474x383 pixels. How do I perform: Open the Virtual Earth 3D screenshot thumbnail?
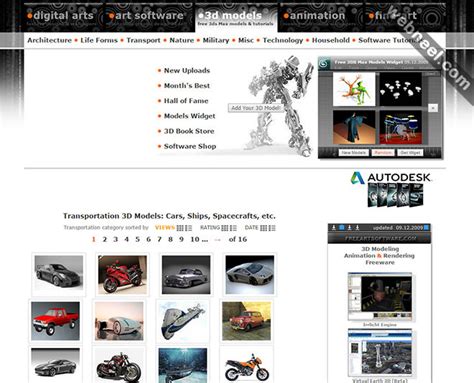380,353
